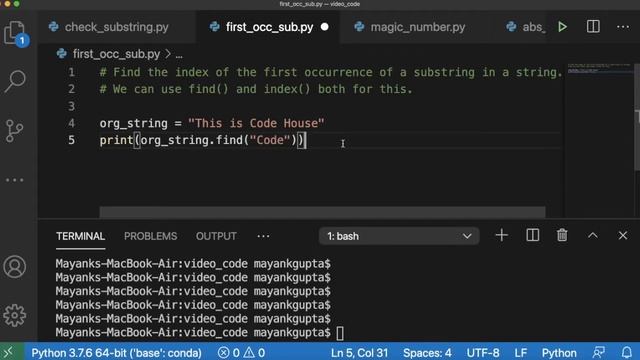Kill terminal with trash icon
The width and height of the screenshot is (640, 360).
coord(562,236)
